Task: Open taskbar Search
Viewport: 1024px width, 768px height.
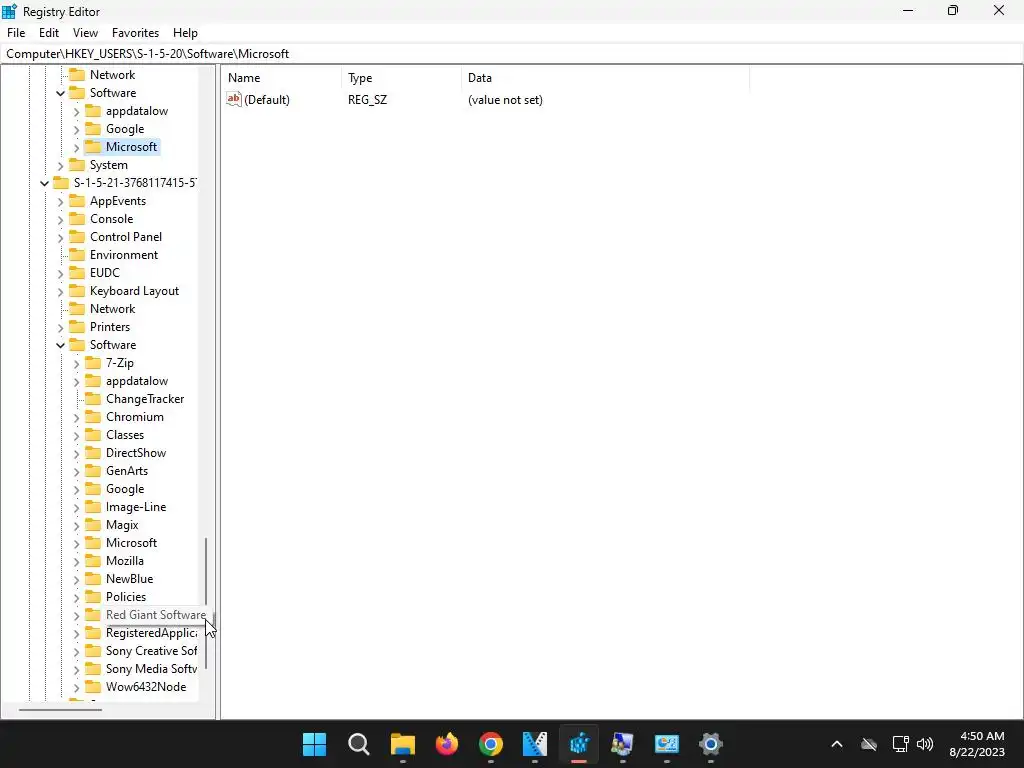Action: point(359,744)
